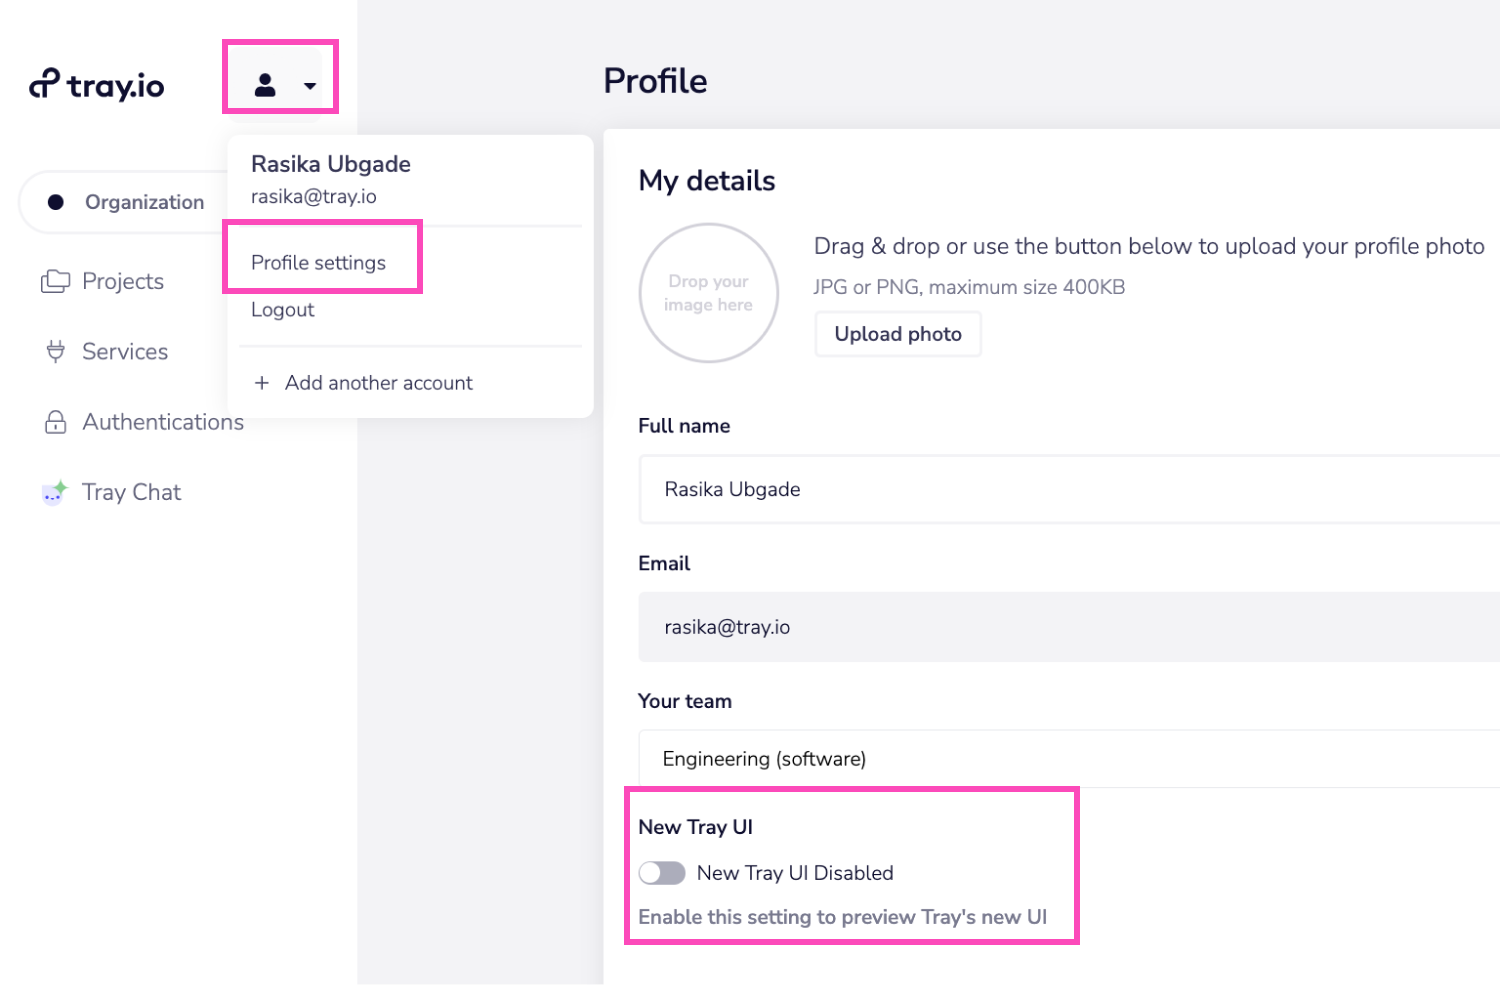Open Authentications via the lock icon

click(x=56, y=421)
